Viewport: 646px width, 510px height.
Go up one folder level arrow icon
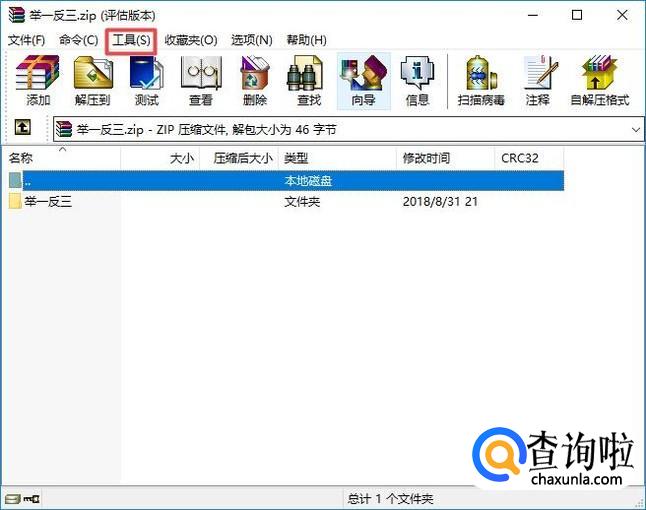(x=22, y=127)
